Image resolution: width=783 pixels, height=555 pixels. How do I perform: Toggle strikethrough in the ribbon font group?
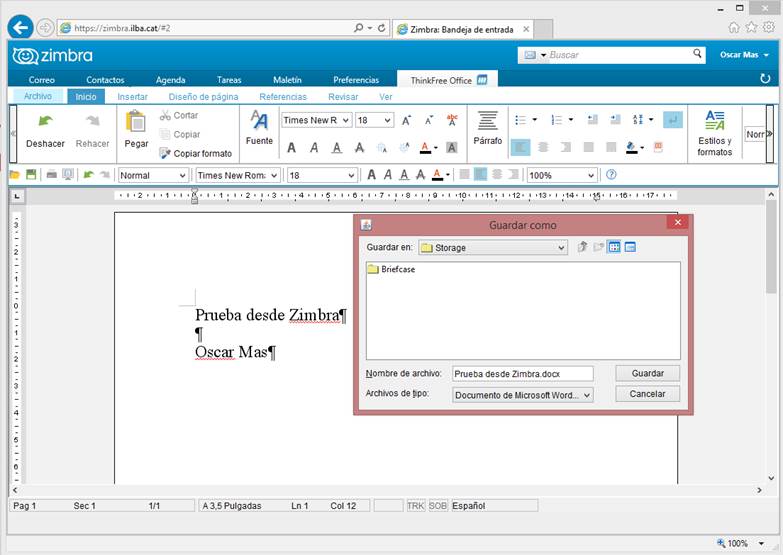tap(360, 147)
